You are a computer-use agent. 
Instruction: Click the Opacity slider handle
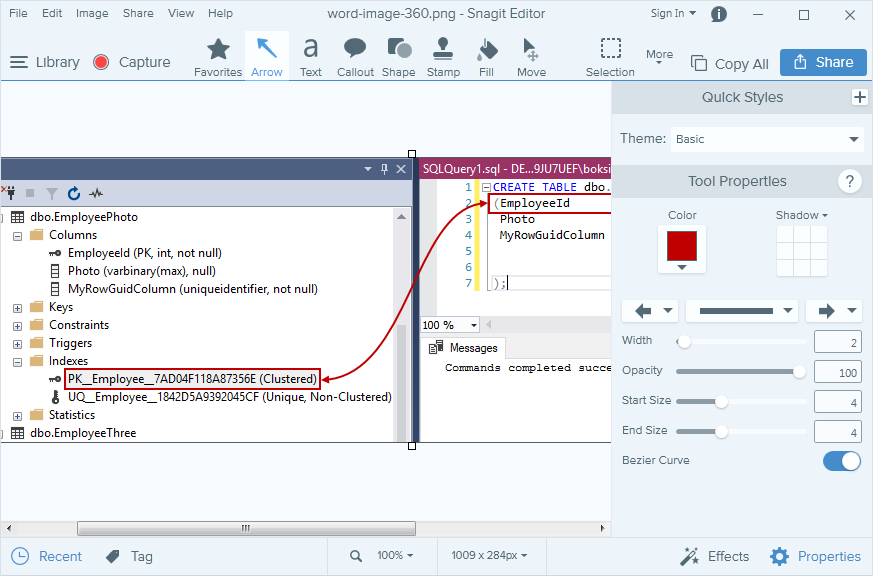click(x=799, y=372)
